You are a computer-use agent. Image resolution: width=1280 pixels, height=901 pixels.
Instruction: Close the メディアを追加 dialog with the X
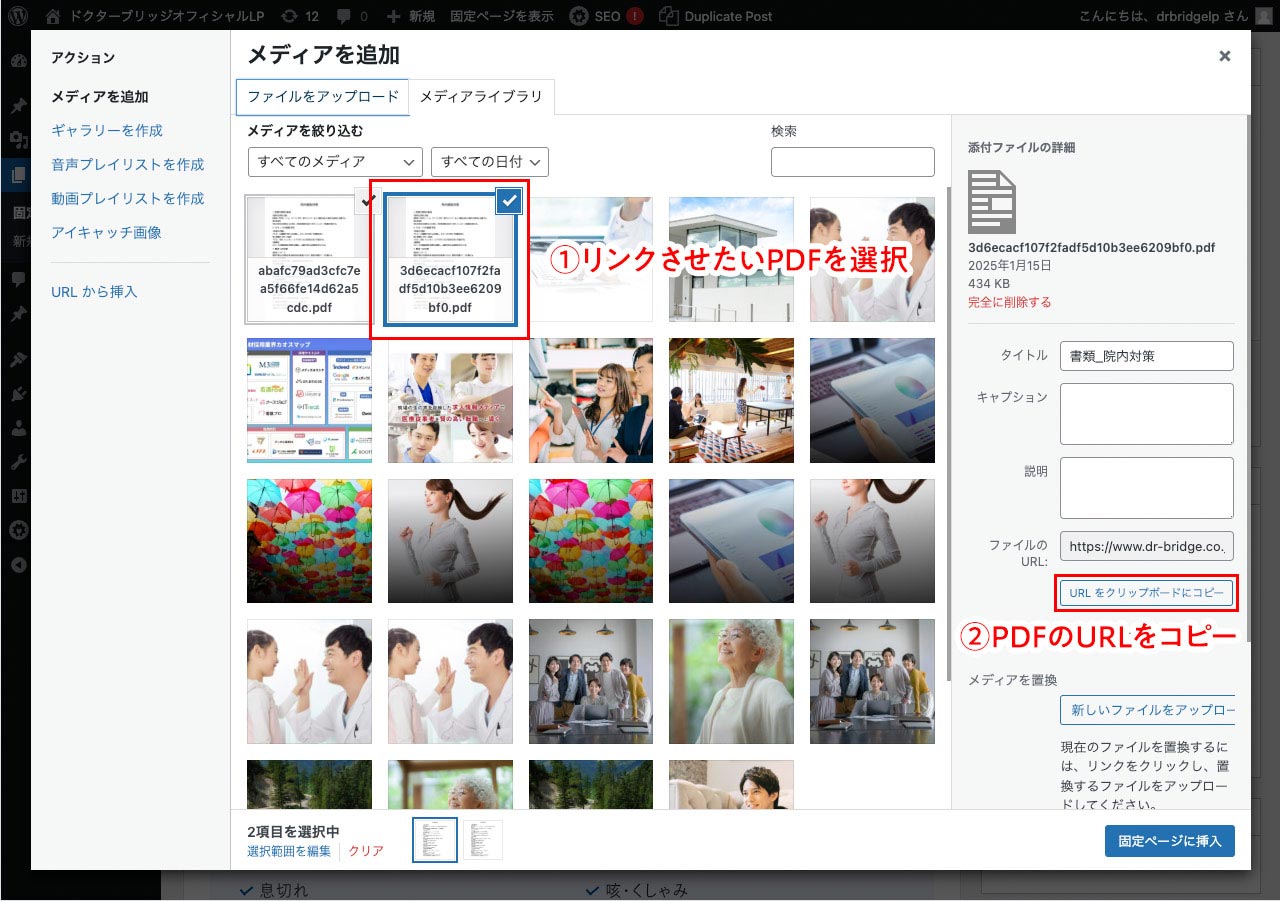tap(1224, 56)
